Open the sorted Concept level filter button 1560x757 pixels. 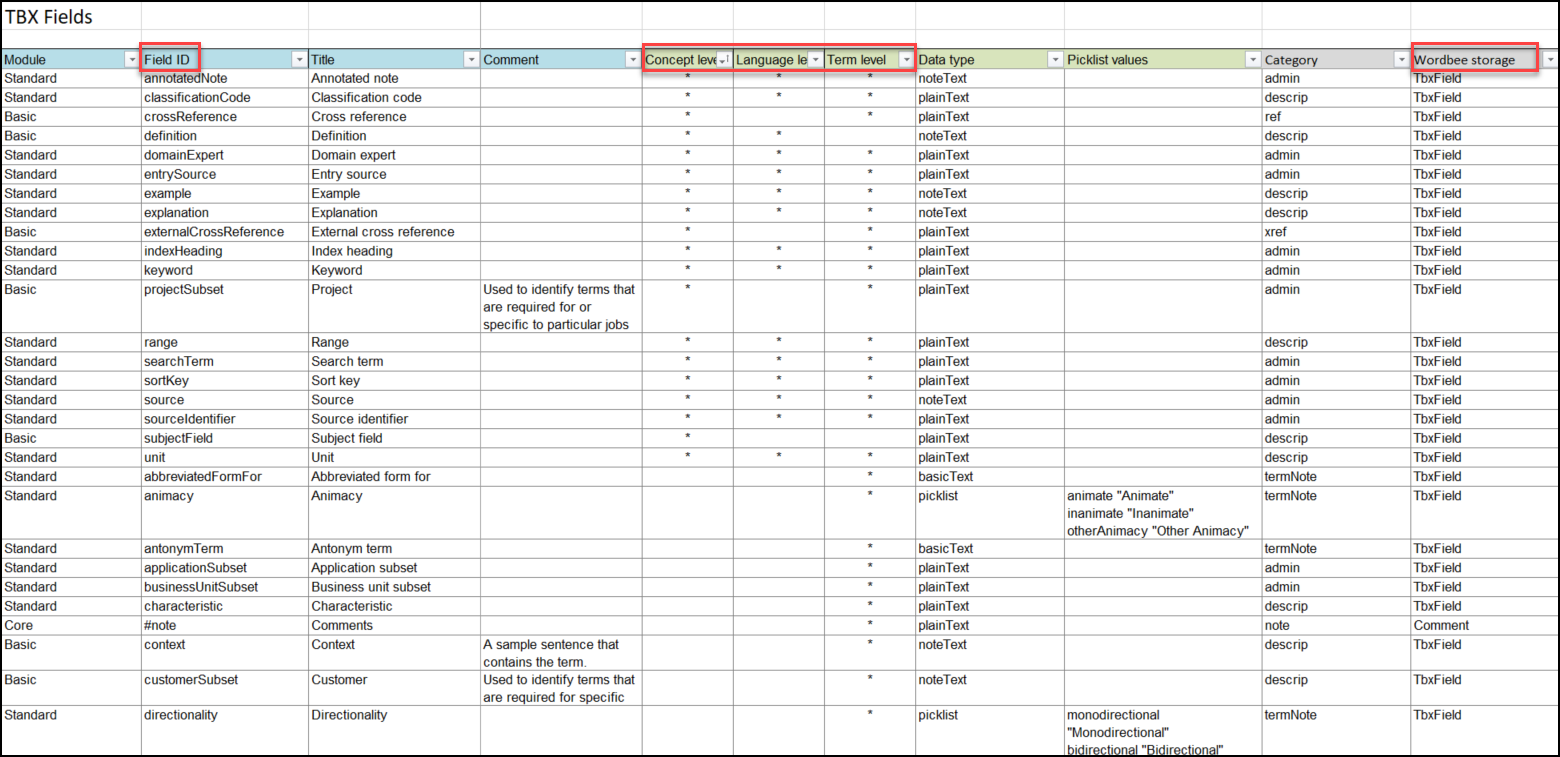pyautogui.click(x=723, y=60)
